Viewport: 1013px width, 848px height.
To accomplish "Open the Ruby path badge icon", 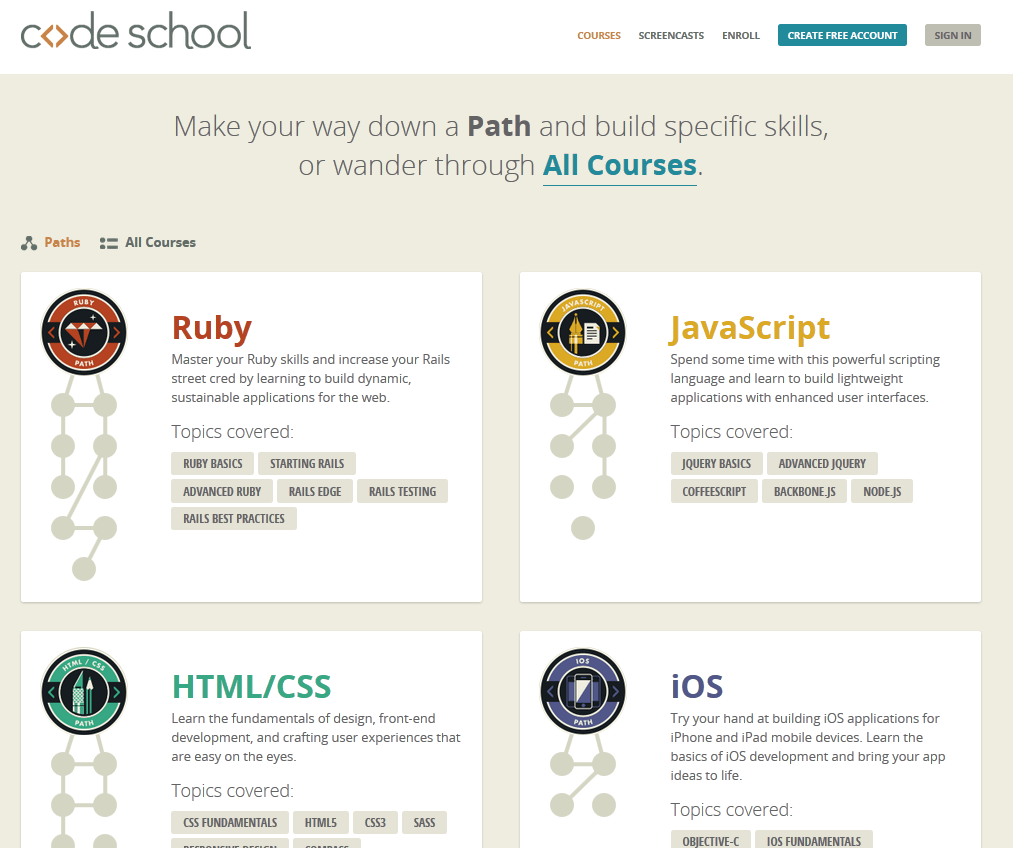I will pyautogui.click(x=84, y=332).
